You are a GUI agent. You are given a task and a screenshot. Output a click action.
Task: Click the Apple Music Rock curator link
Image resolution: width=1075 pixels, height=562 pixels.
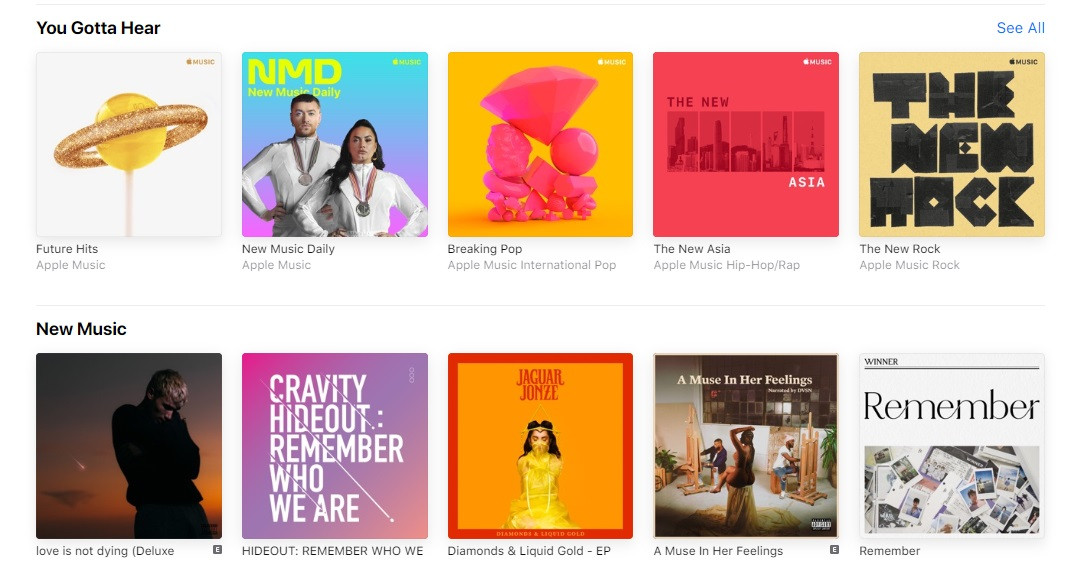tap(909, 265)
